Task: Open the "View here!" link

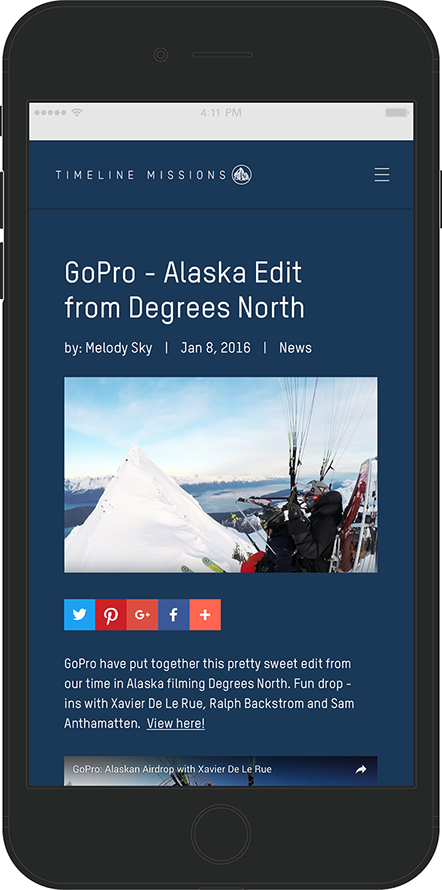Action: pyautogui.click(x=176, y=724)
